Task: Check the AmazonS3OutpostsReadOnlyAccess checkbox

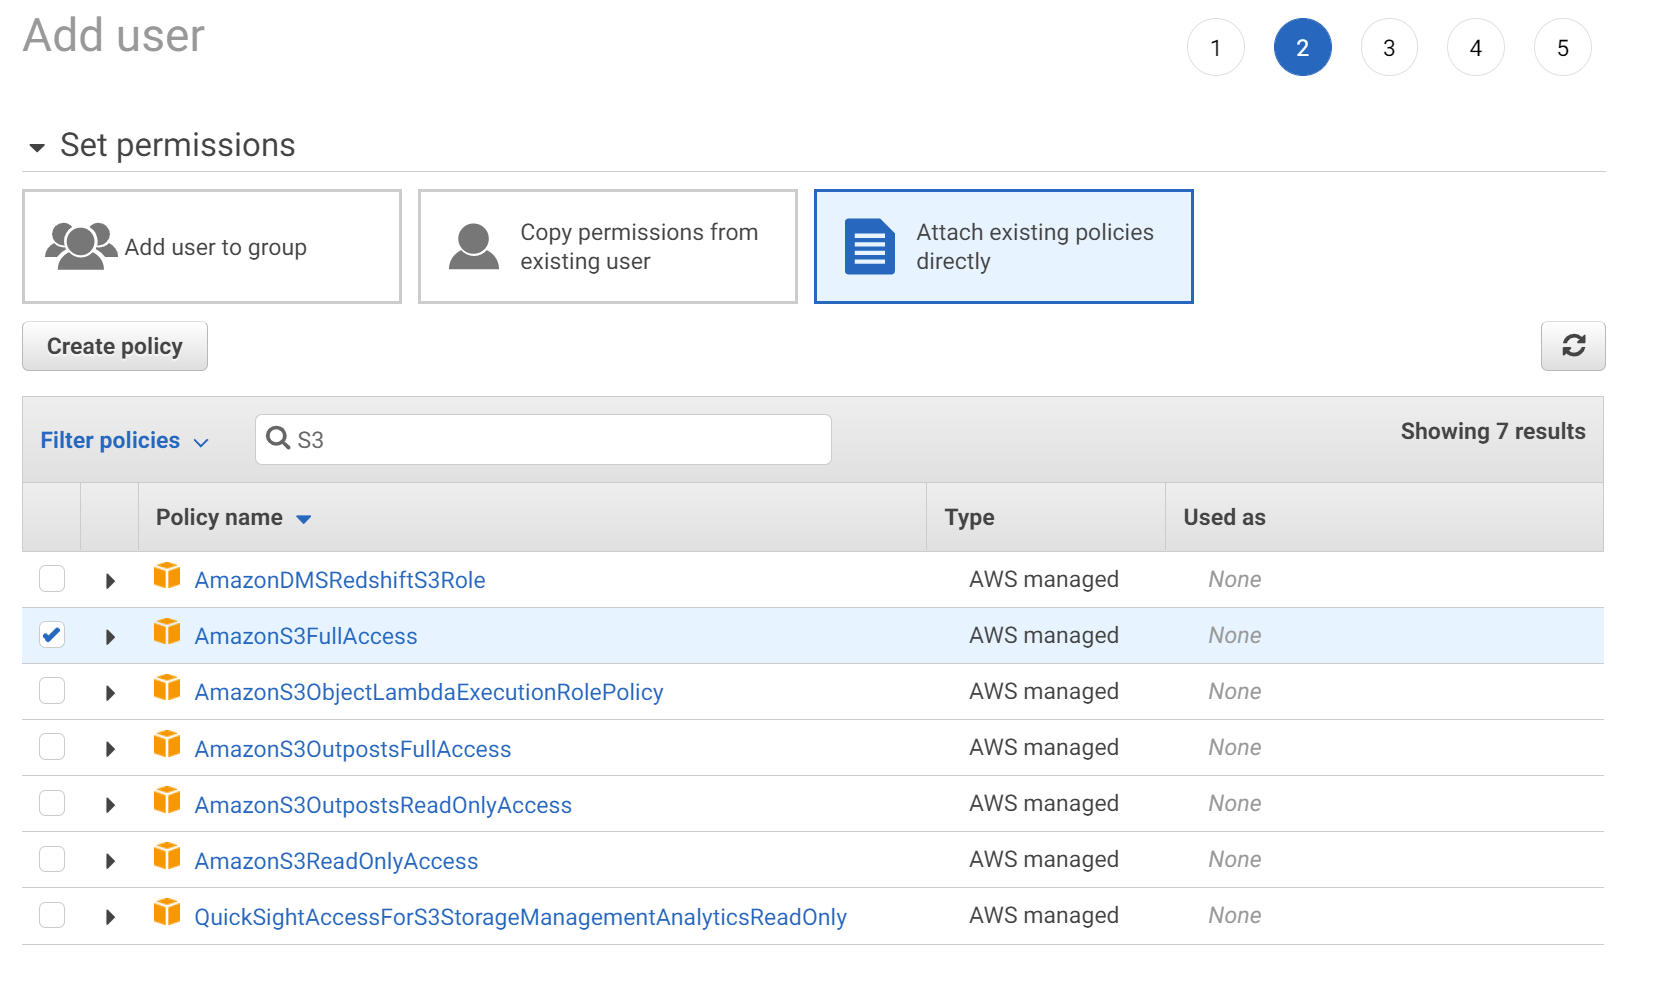Action: pos(52,803)
